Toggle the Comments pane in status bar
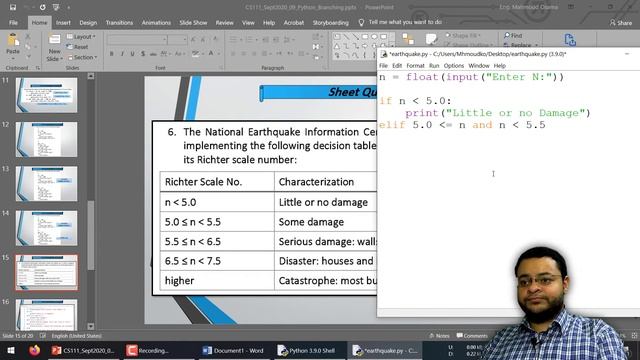Screen dimensions: 640x360 (472, 336)
